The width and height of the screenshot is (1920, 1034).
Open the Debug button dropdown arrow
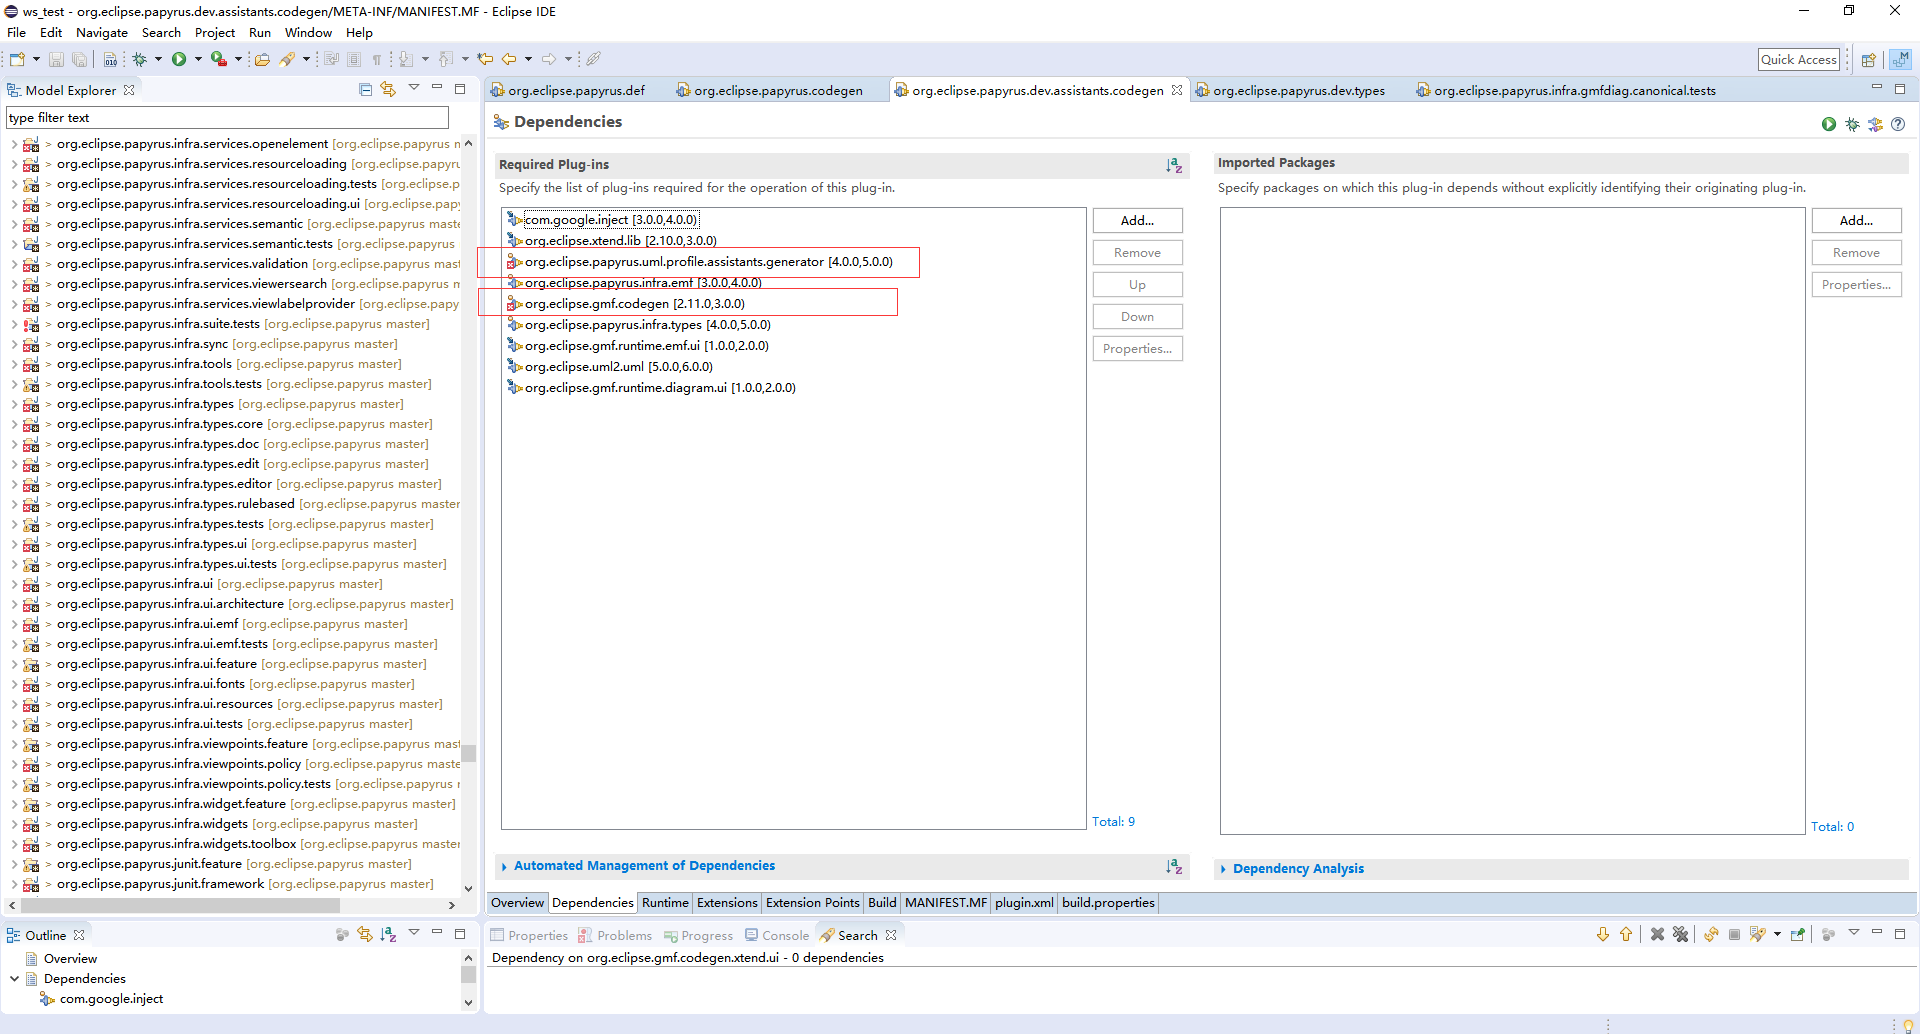158,59
